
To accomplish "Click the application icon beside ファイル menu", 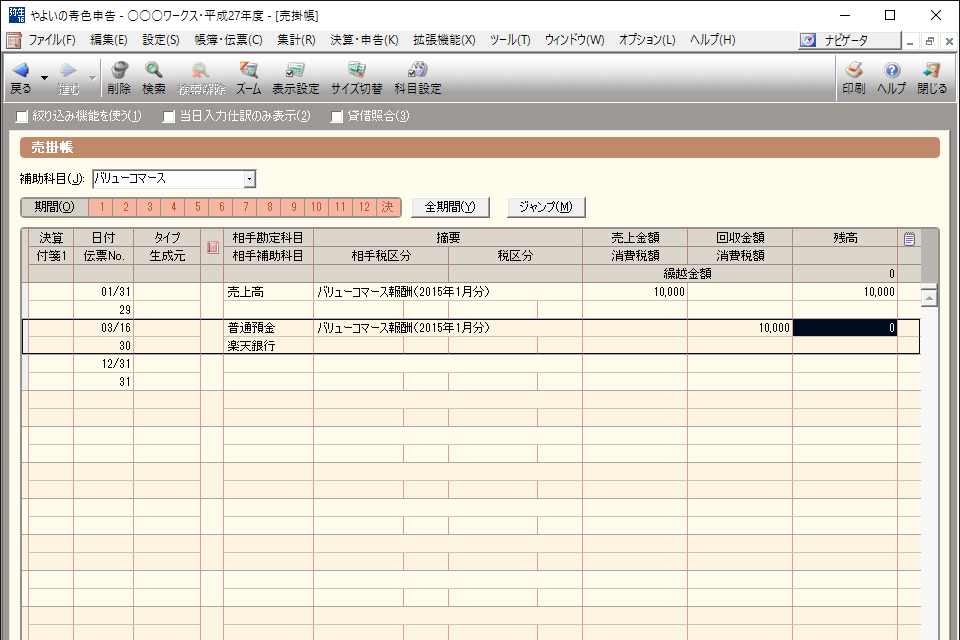I will 13,40.
